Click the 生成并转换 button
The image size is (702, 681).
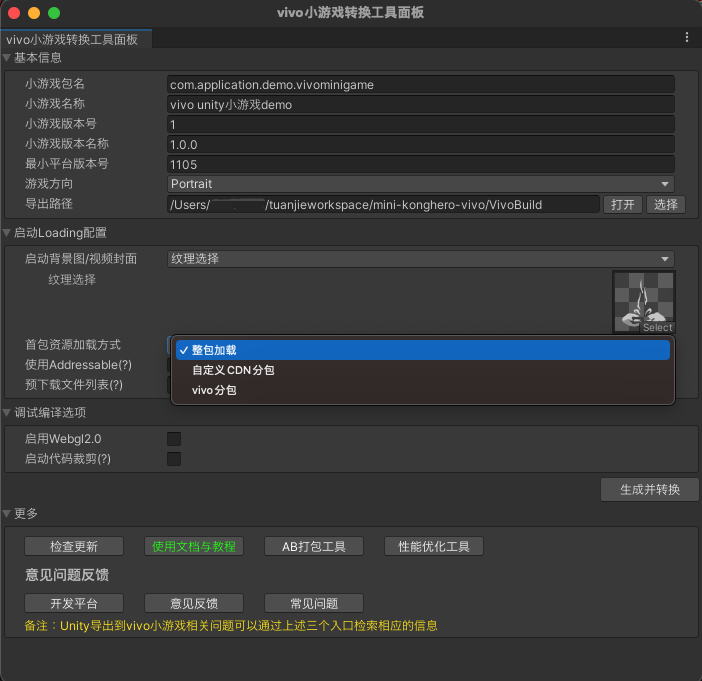(649, 489)
